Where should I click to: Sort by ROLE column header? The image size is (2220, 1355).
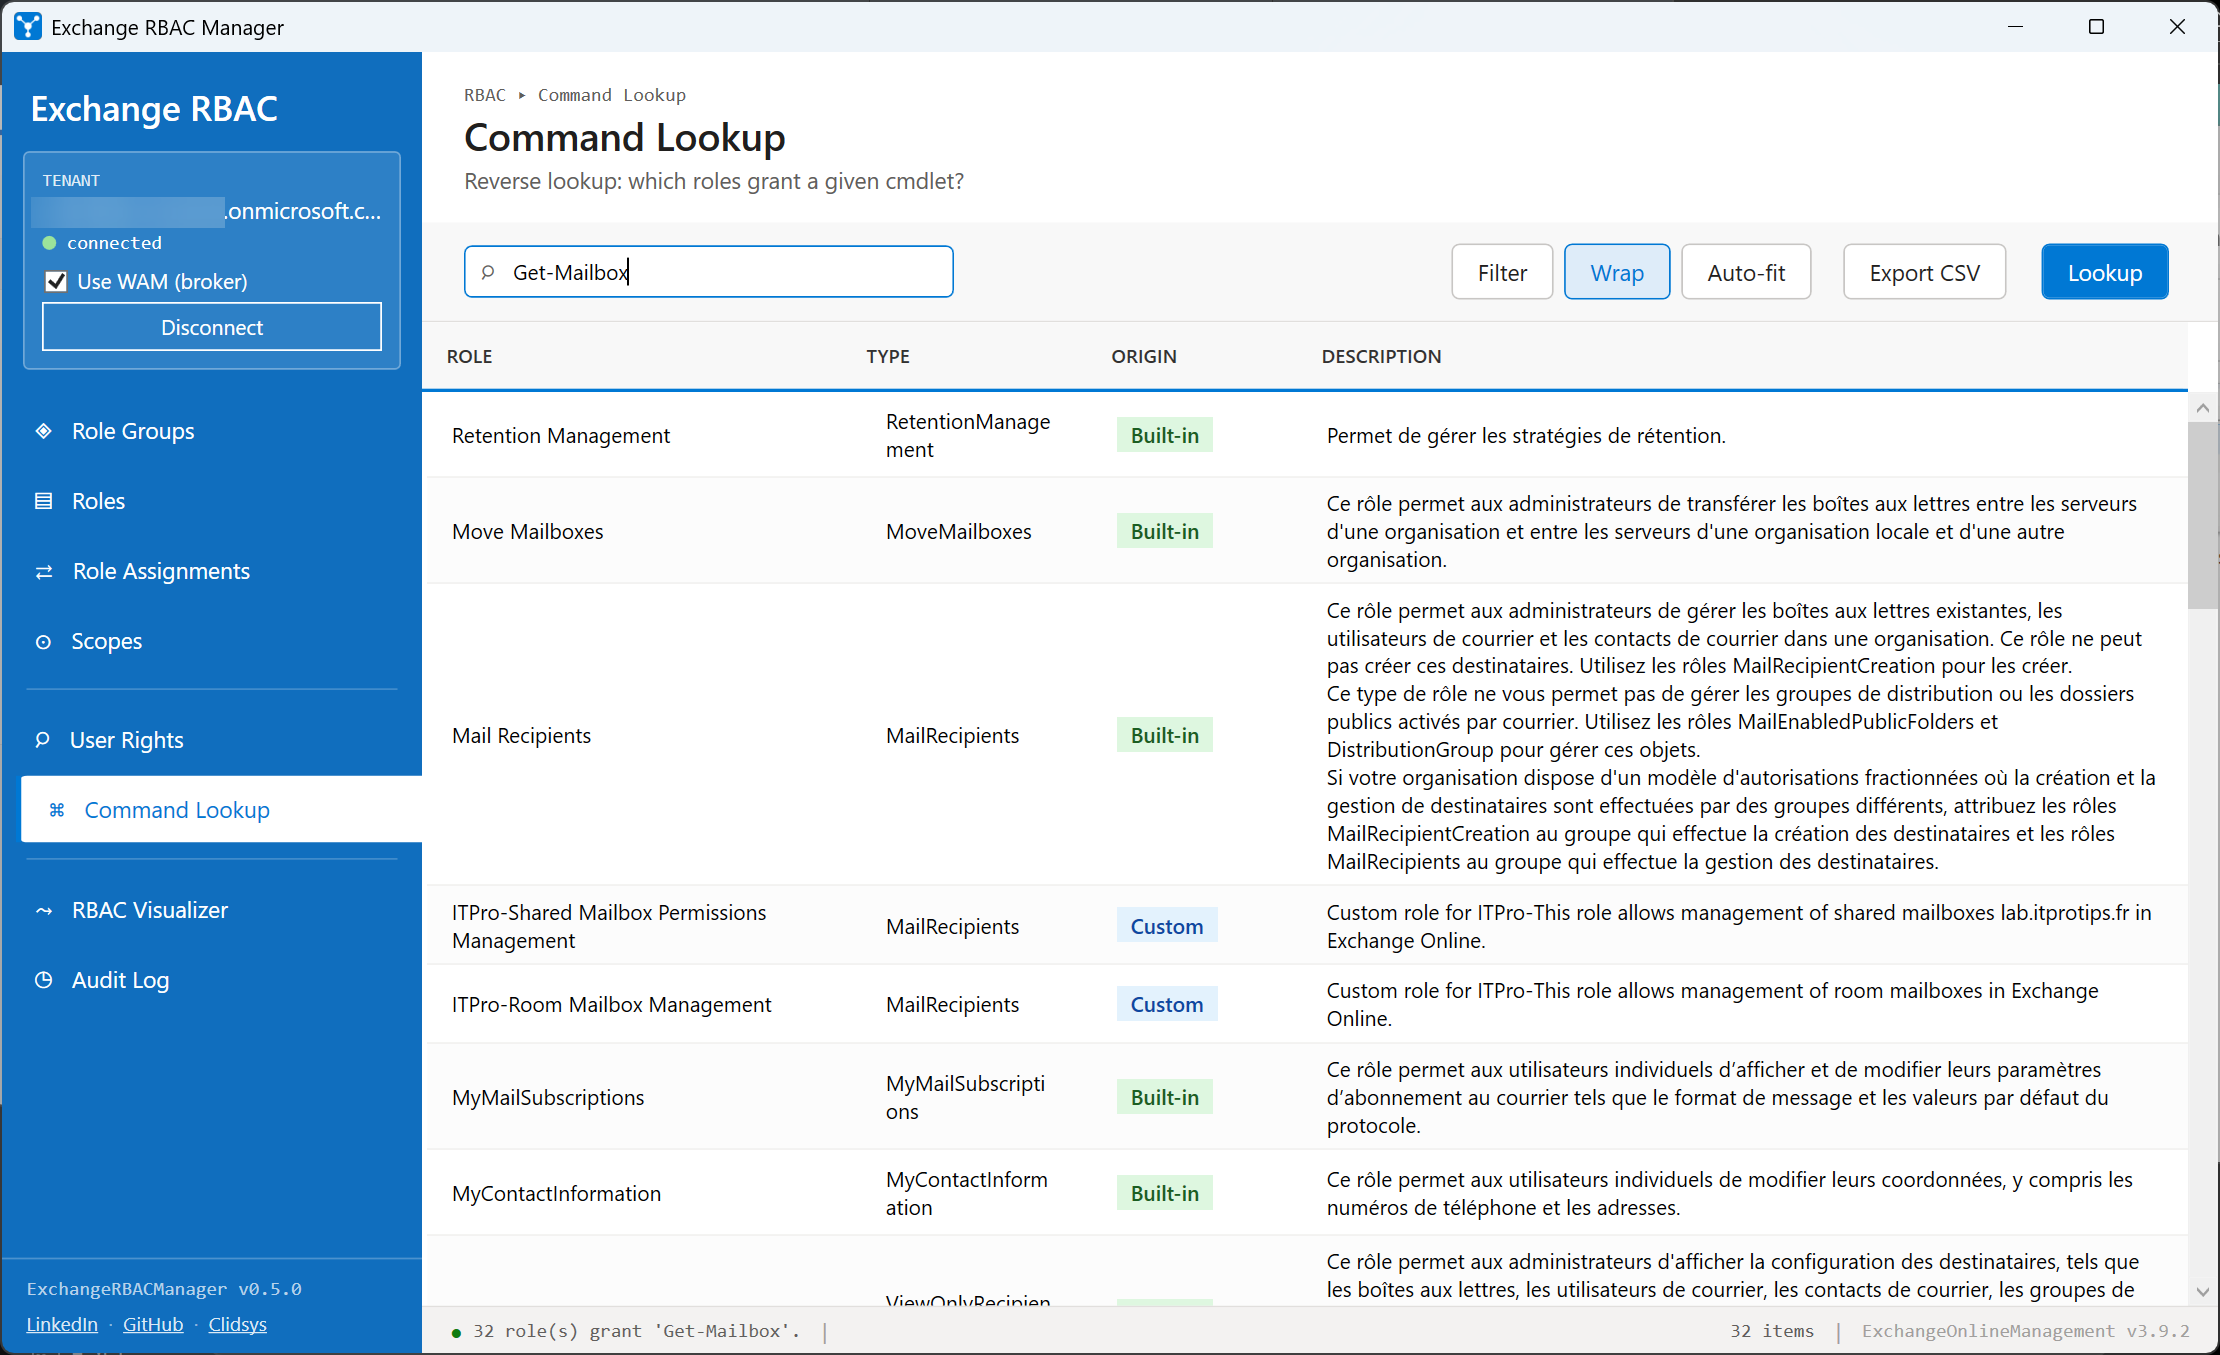pyautogui.click(x=469, y=356)
